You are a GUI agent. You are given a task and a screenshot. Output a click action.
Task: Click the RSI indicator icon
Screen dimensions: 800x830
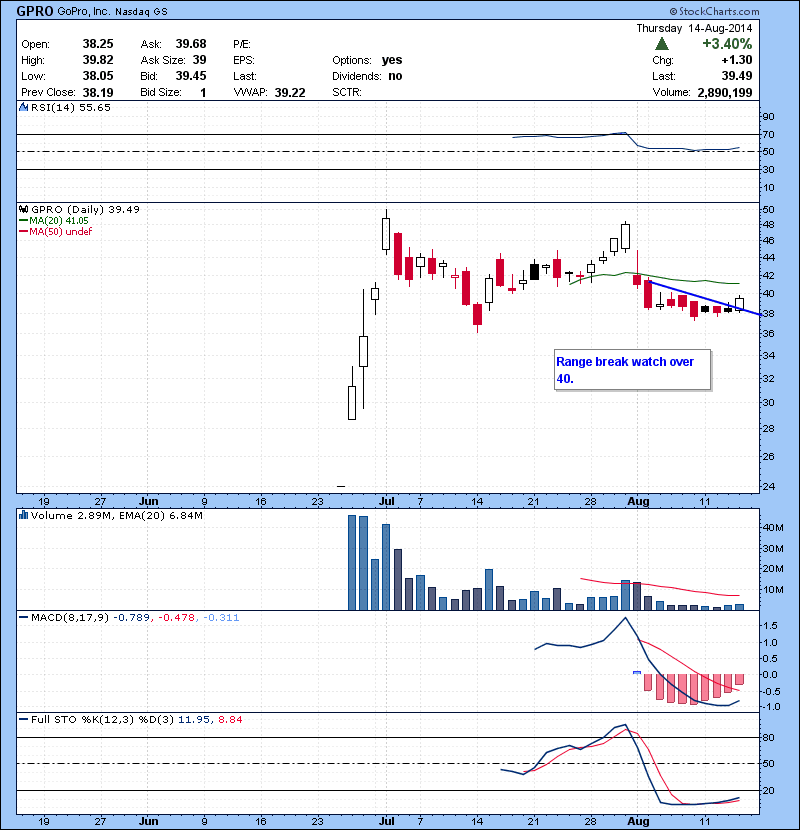coord(23,107)
